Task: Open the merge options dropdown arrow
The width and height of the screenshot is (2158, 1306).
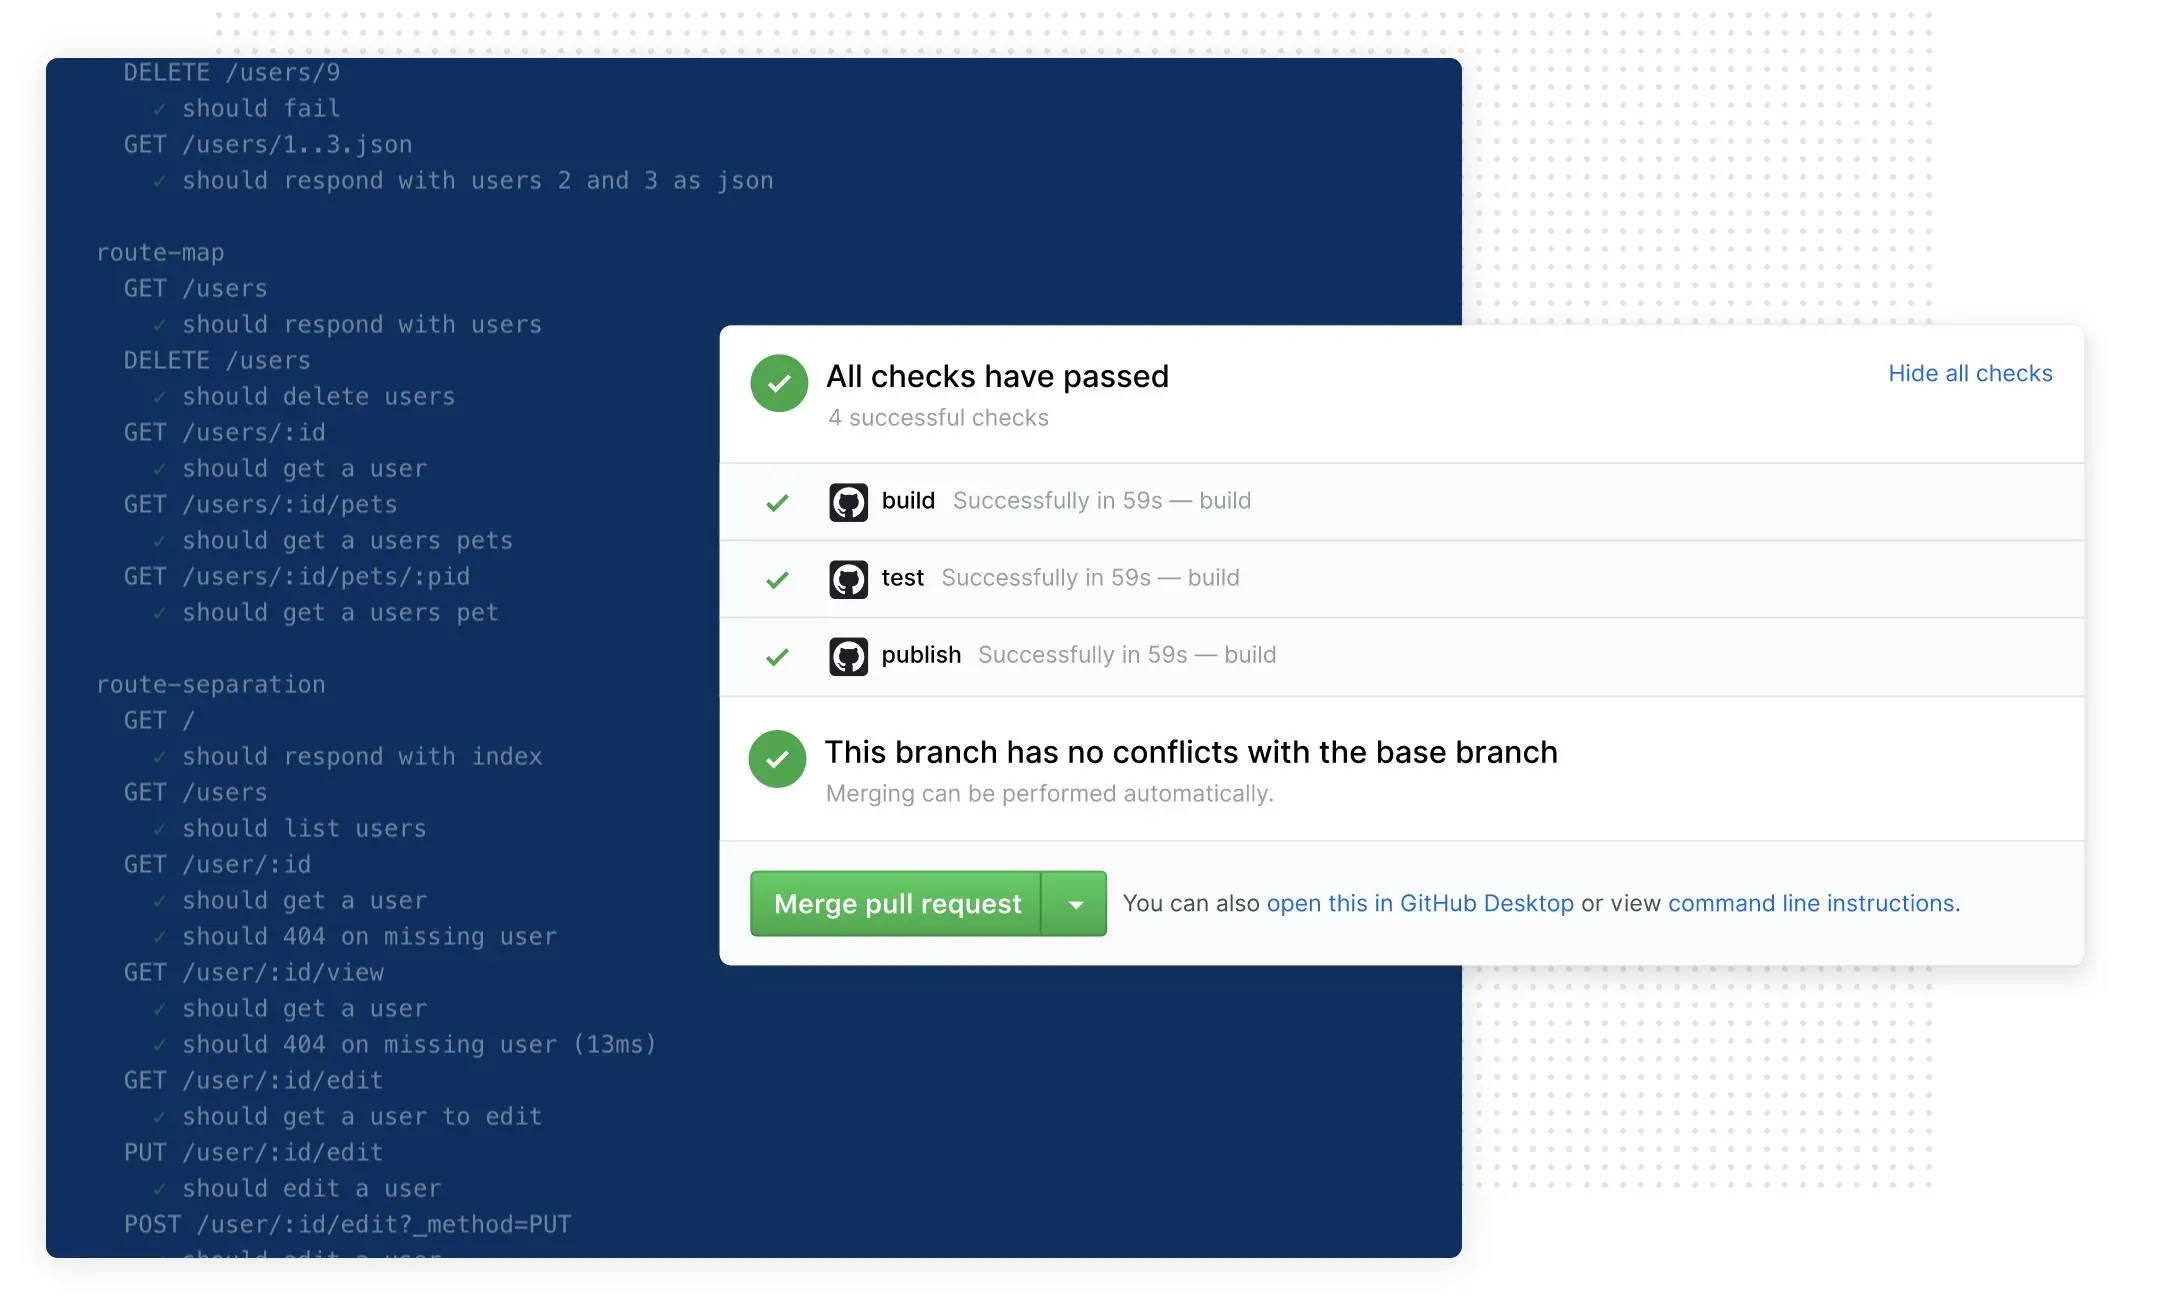Action: point(1076,903)
